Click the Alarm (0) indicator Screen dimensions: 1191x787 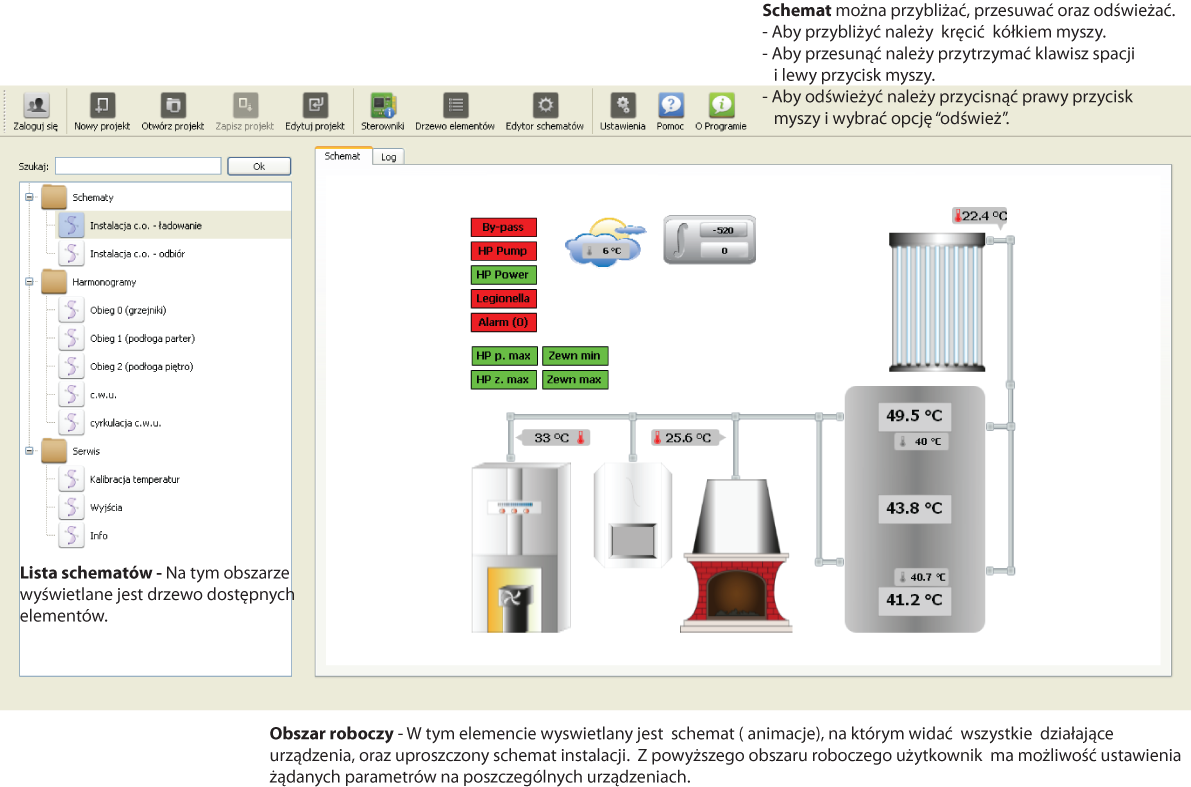tap(504, 322)
